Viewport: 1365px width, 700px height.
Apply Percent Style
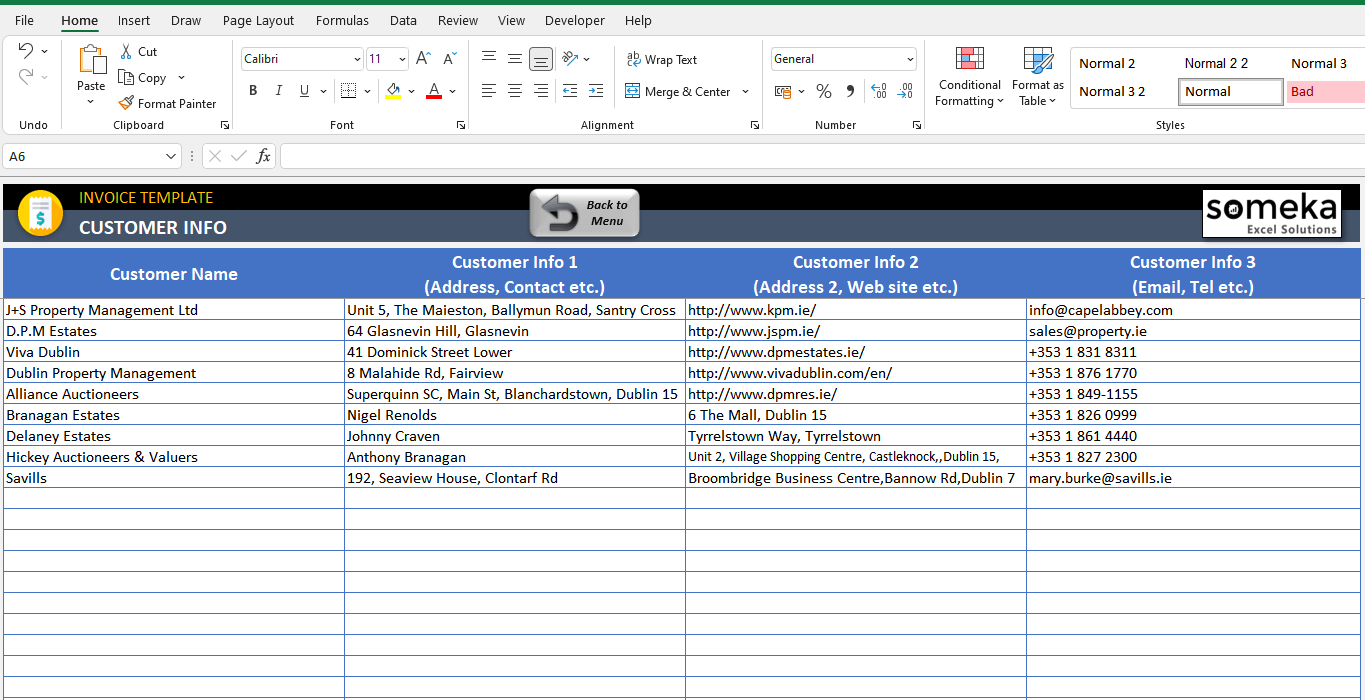click(x=824, y=91)
